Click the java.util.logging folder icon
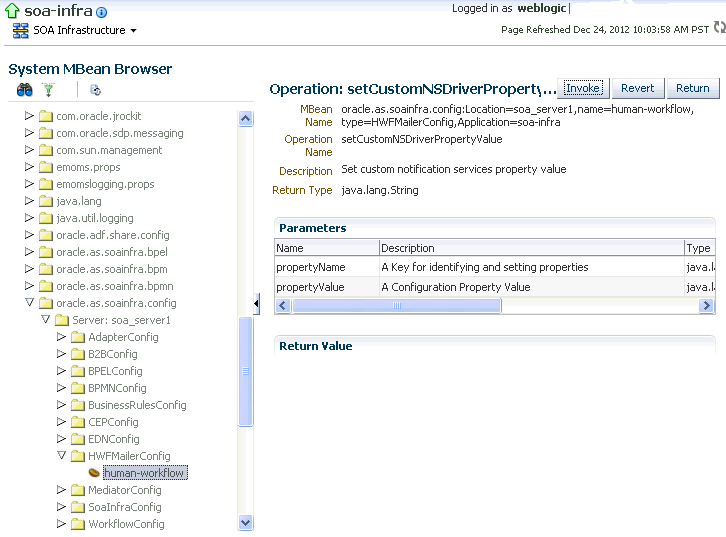The image size is (726, 537). tap(46, 218)
